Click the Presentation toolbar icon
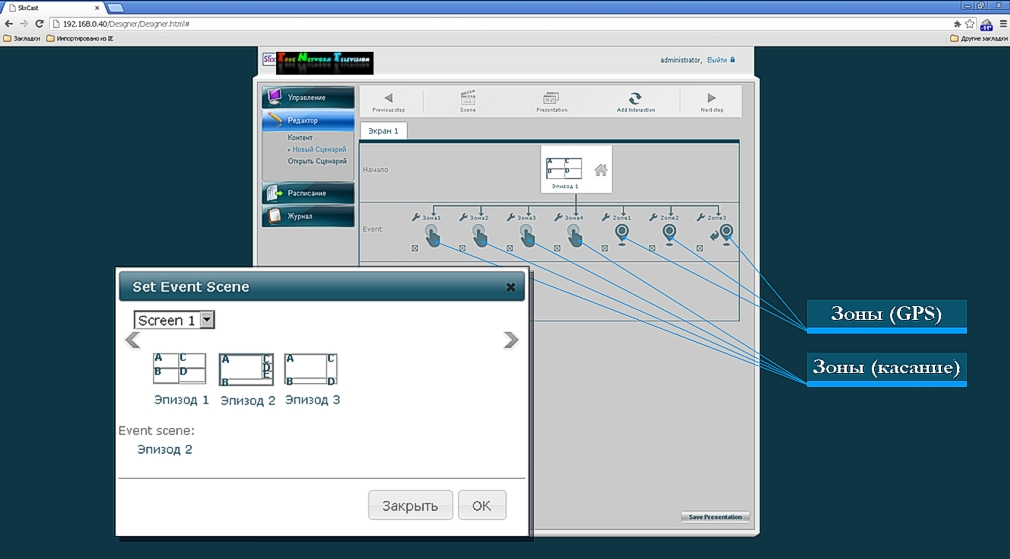The height and width of the screenshot is (559, 1010). click(x=551, y=98)
